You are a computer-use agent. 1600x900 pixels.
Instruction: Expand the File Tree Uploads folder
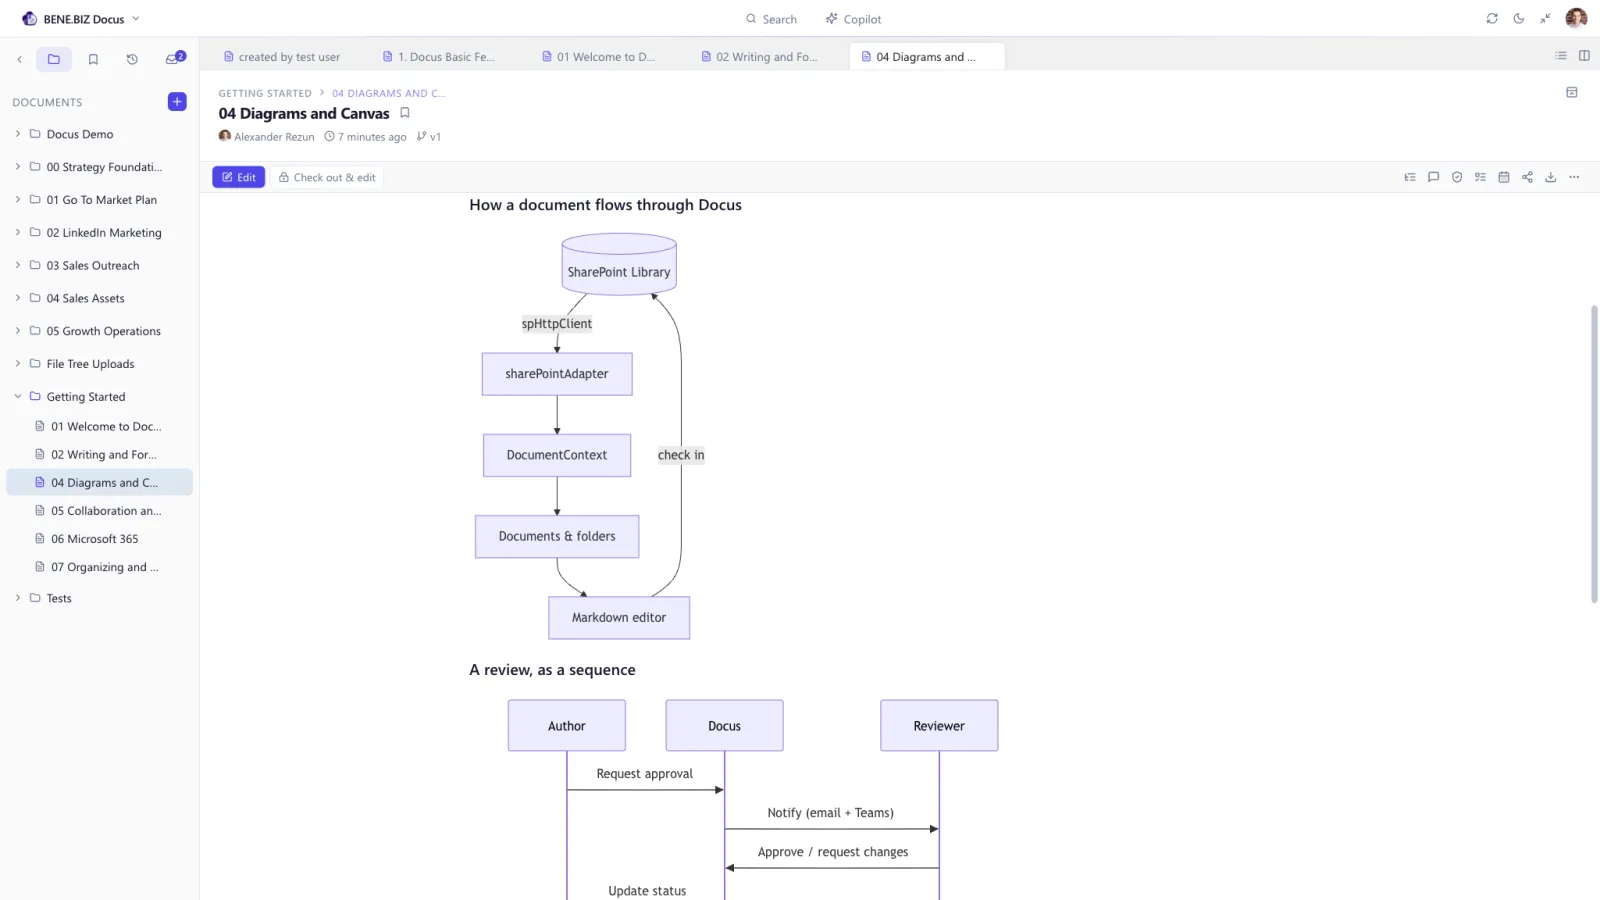tap(18, 364)
